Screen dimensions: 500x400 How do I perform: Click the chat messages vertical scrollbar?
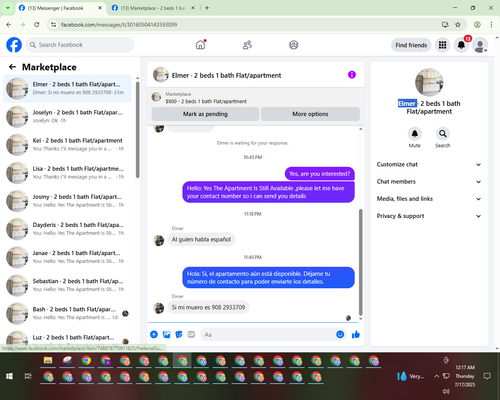point(360,262)
